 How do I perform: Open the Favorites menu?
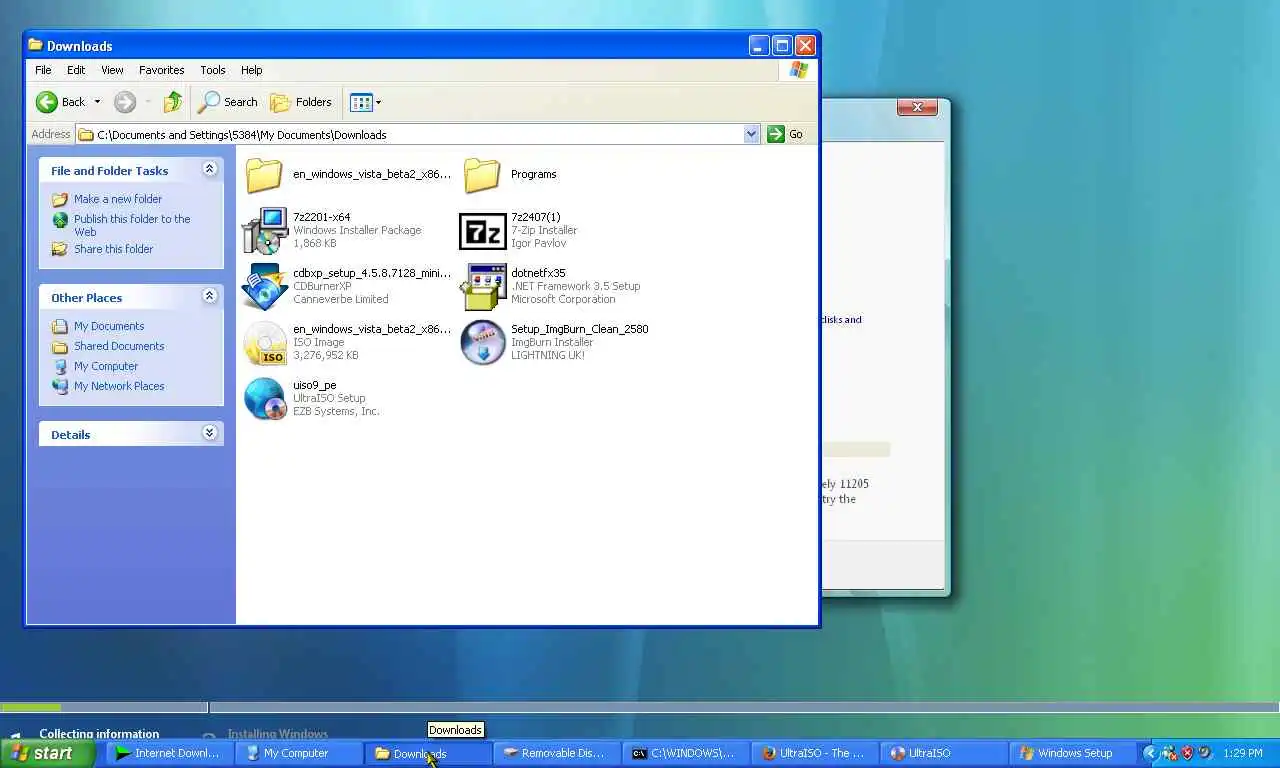point(161,70)
